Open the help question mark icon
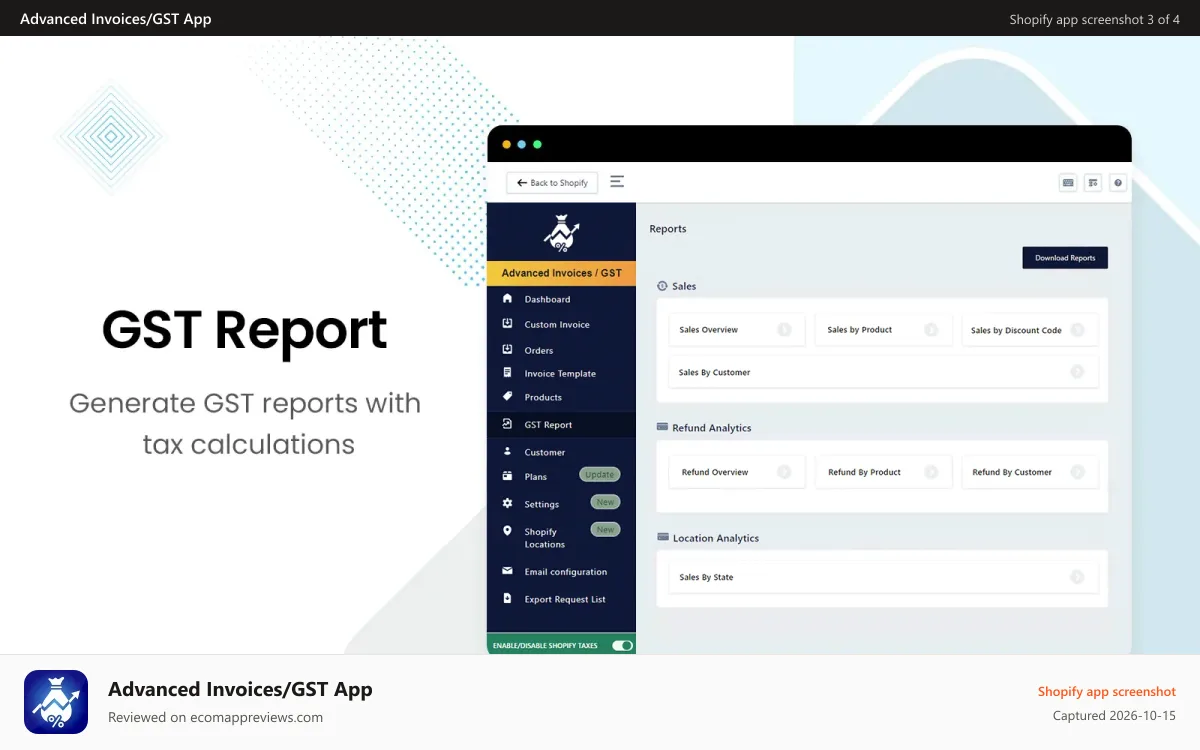Image resolution: width=1200 pixels, height=750 pixels. (x=1118, y=183)
